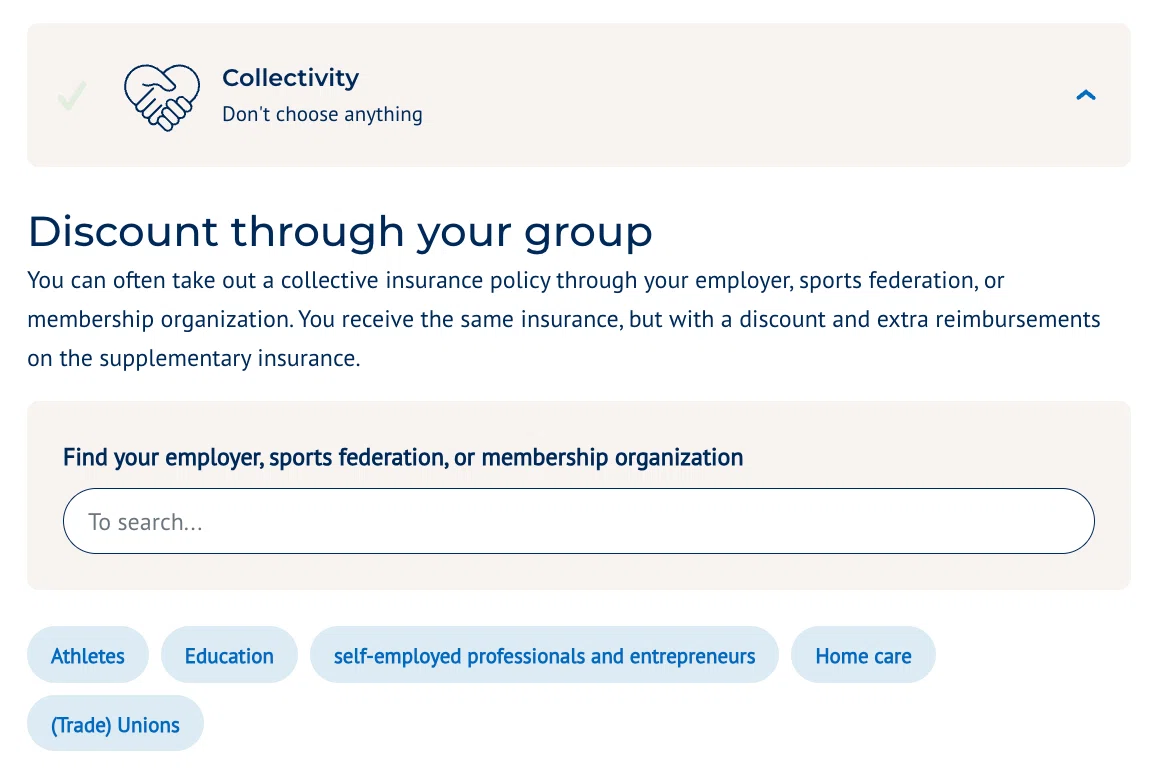Collapse the Collectivity section with the chevron
Screen dimensions: 1158x776
point(1085,95)
